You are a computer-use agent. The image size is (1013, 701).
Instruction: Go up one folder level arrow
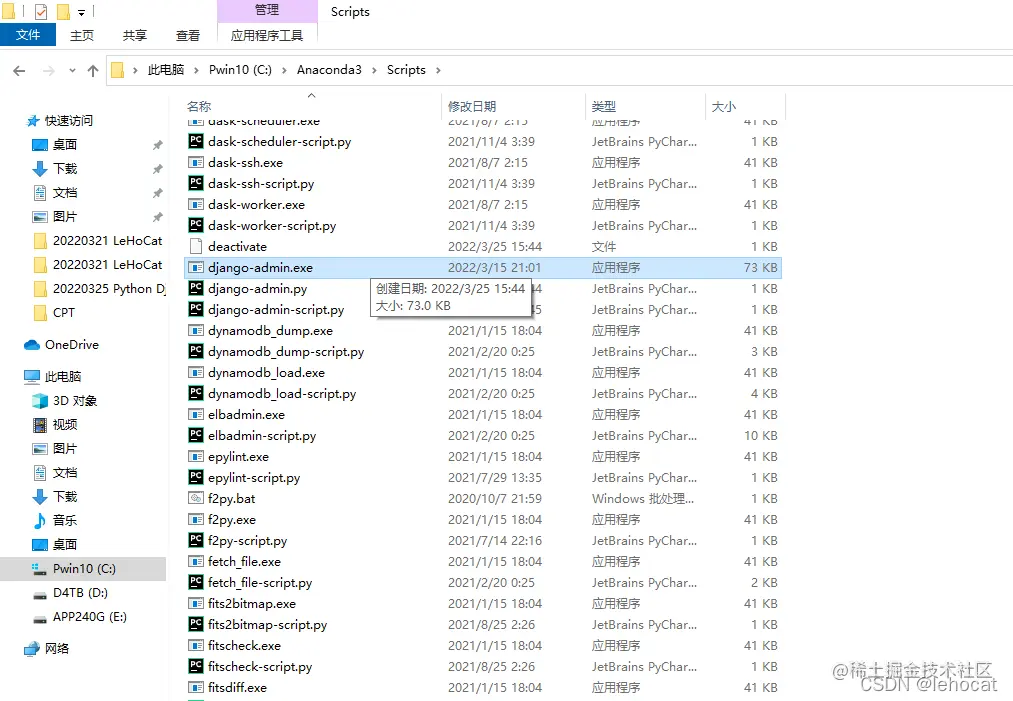coord(93,70)
